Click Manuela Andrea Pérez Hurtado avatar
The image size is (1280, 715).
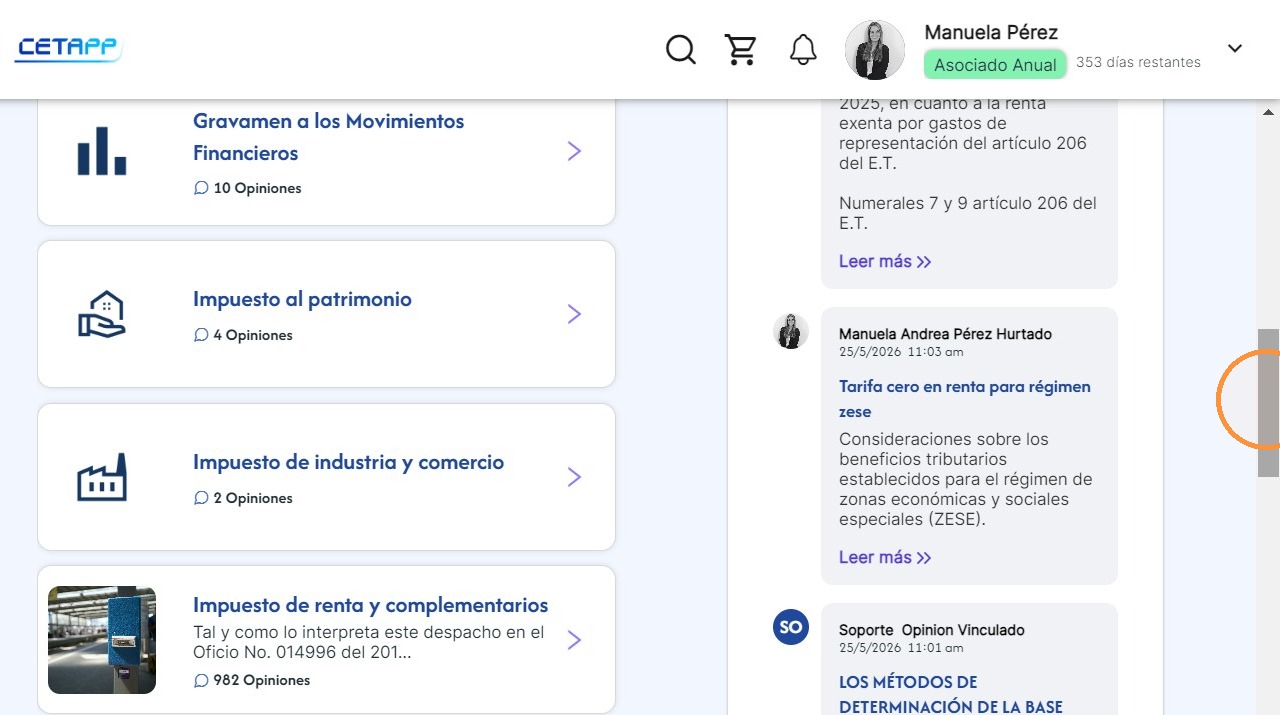(x=791, y=331)
